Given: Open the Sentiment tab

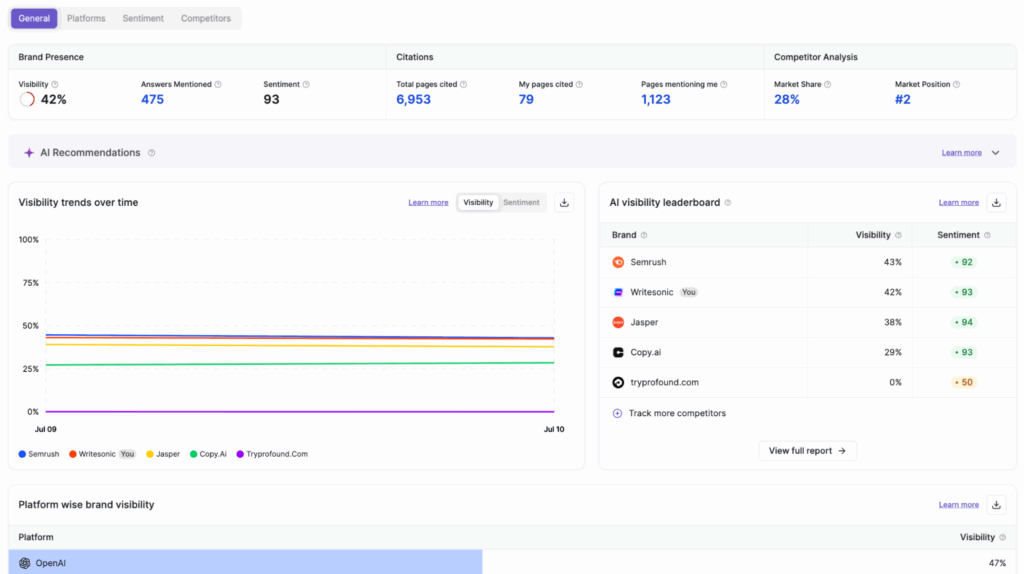Looking at the screenshot, I should click(143, 18).
